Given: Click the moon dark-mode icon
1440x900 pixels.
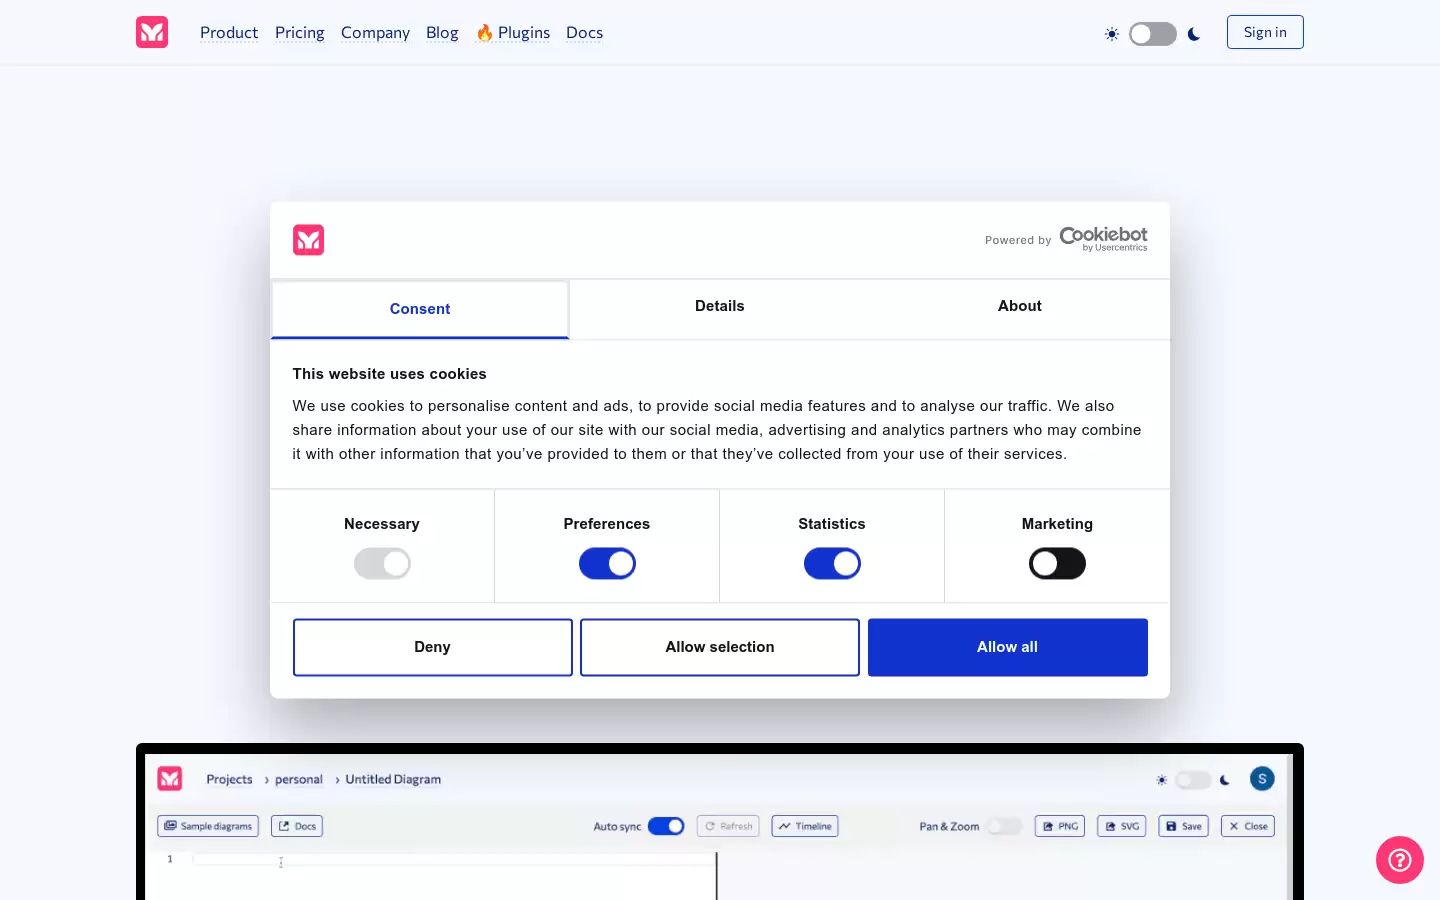Looking at the screenshot, I should point(1194,34).
